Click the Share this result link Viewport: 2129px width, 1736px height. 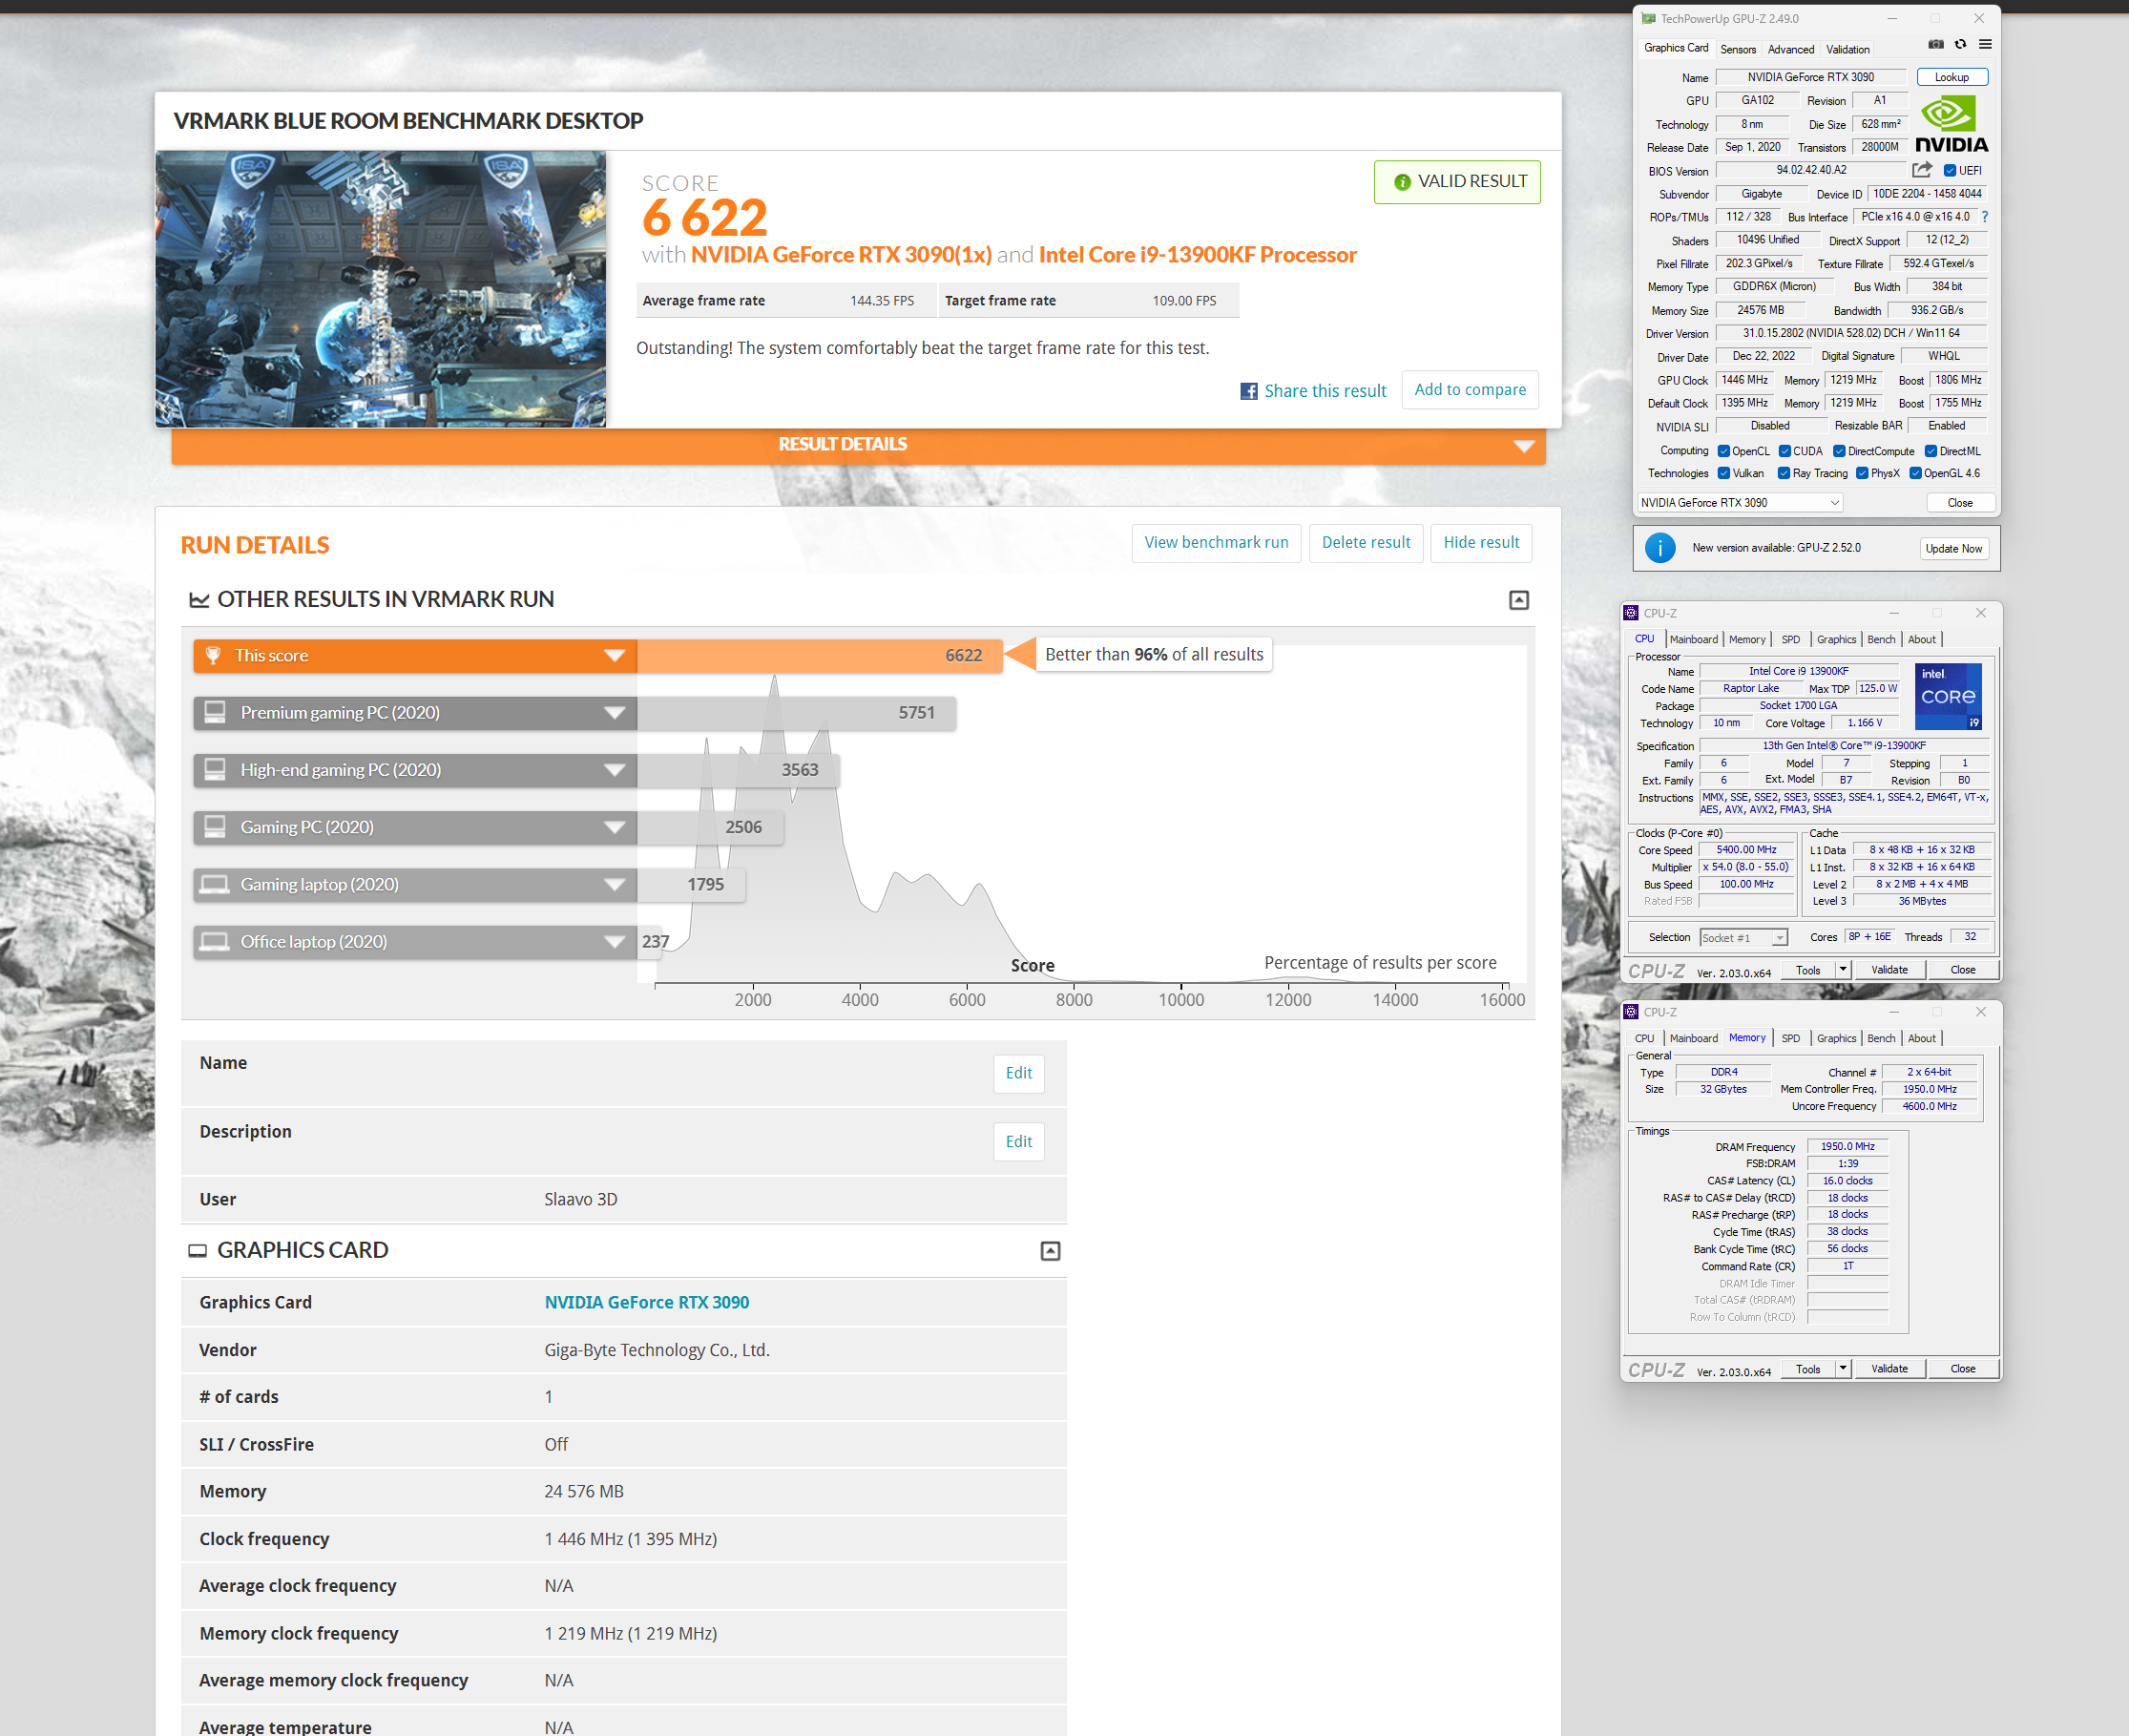[1325, 391]
